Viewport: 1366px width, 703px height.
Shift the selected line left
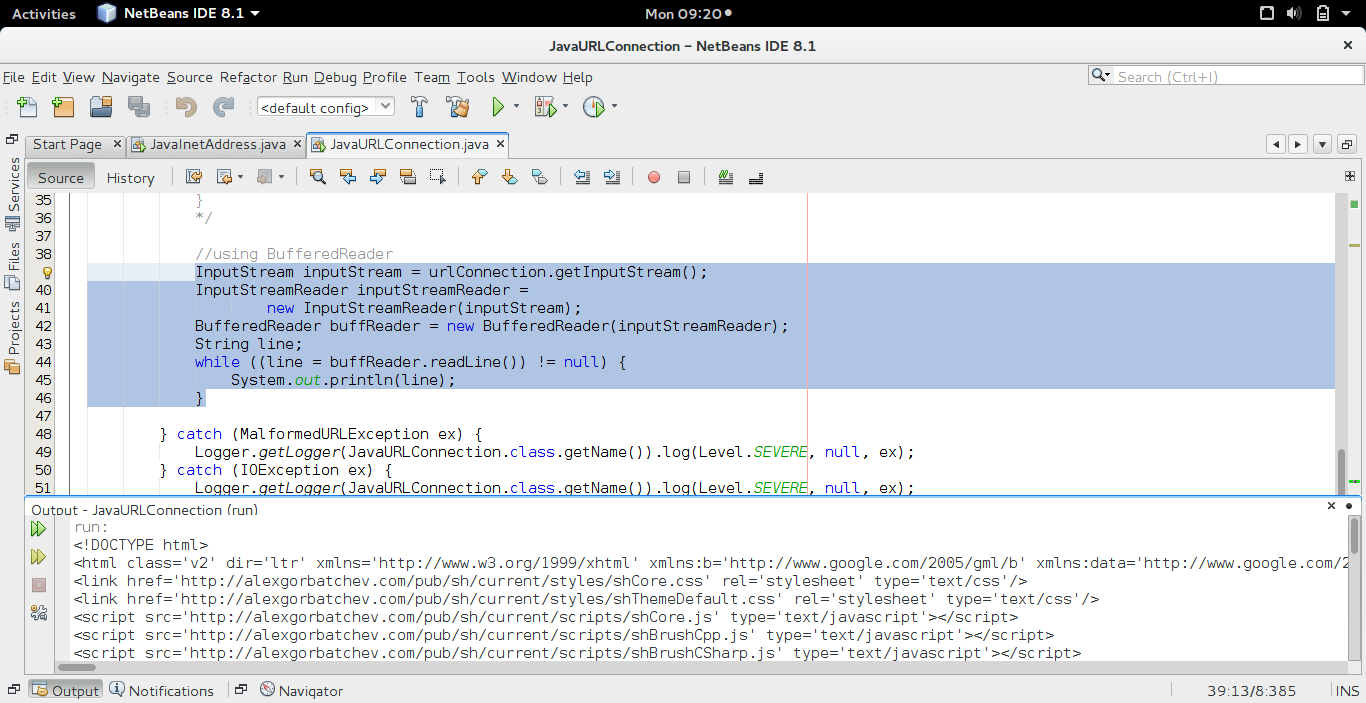tap(582, 177)
